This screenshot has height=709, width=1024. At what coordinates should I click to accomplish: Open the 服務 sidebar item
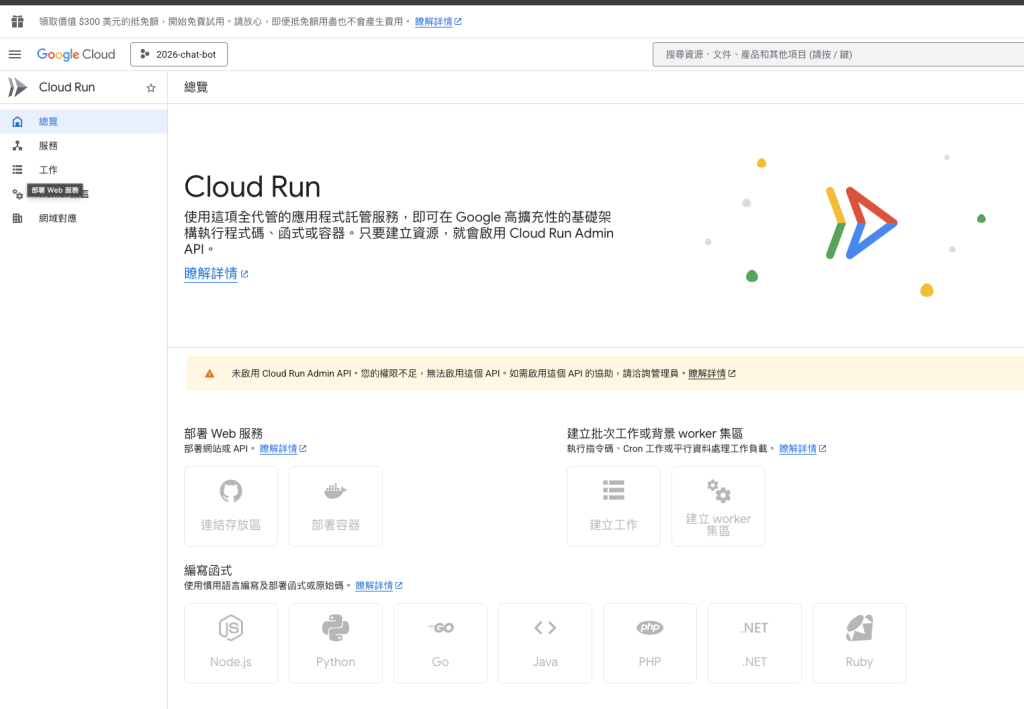click(x=84, y=146)
